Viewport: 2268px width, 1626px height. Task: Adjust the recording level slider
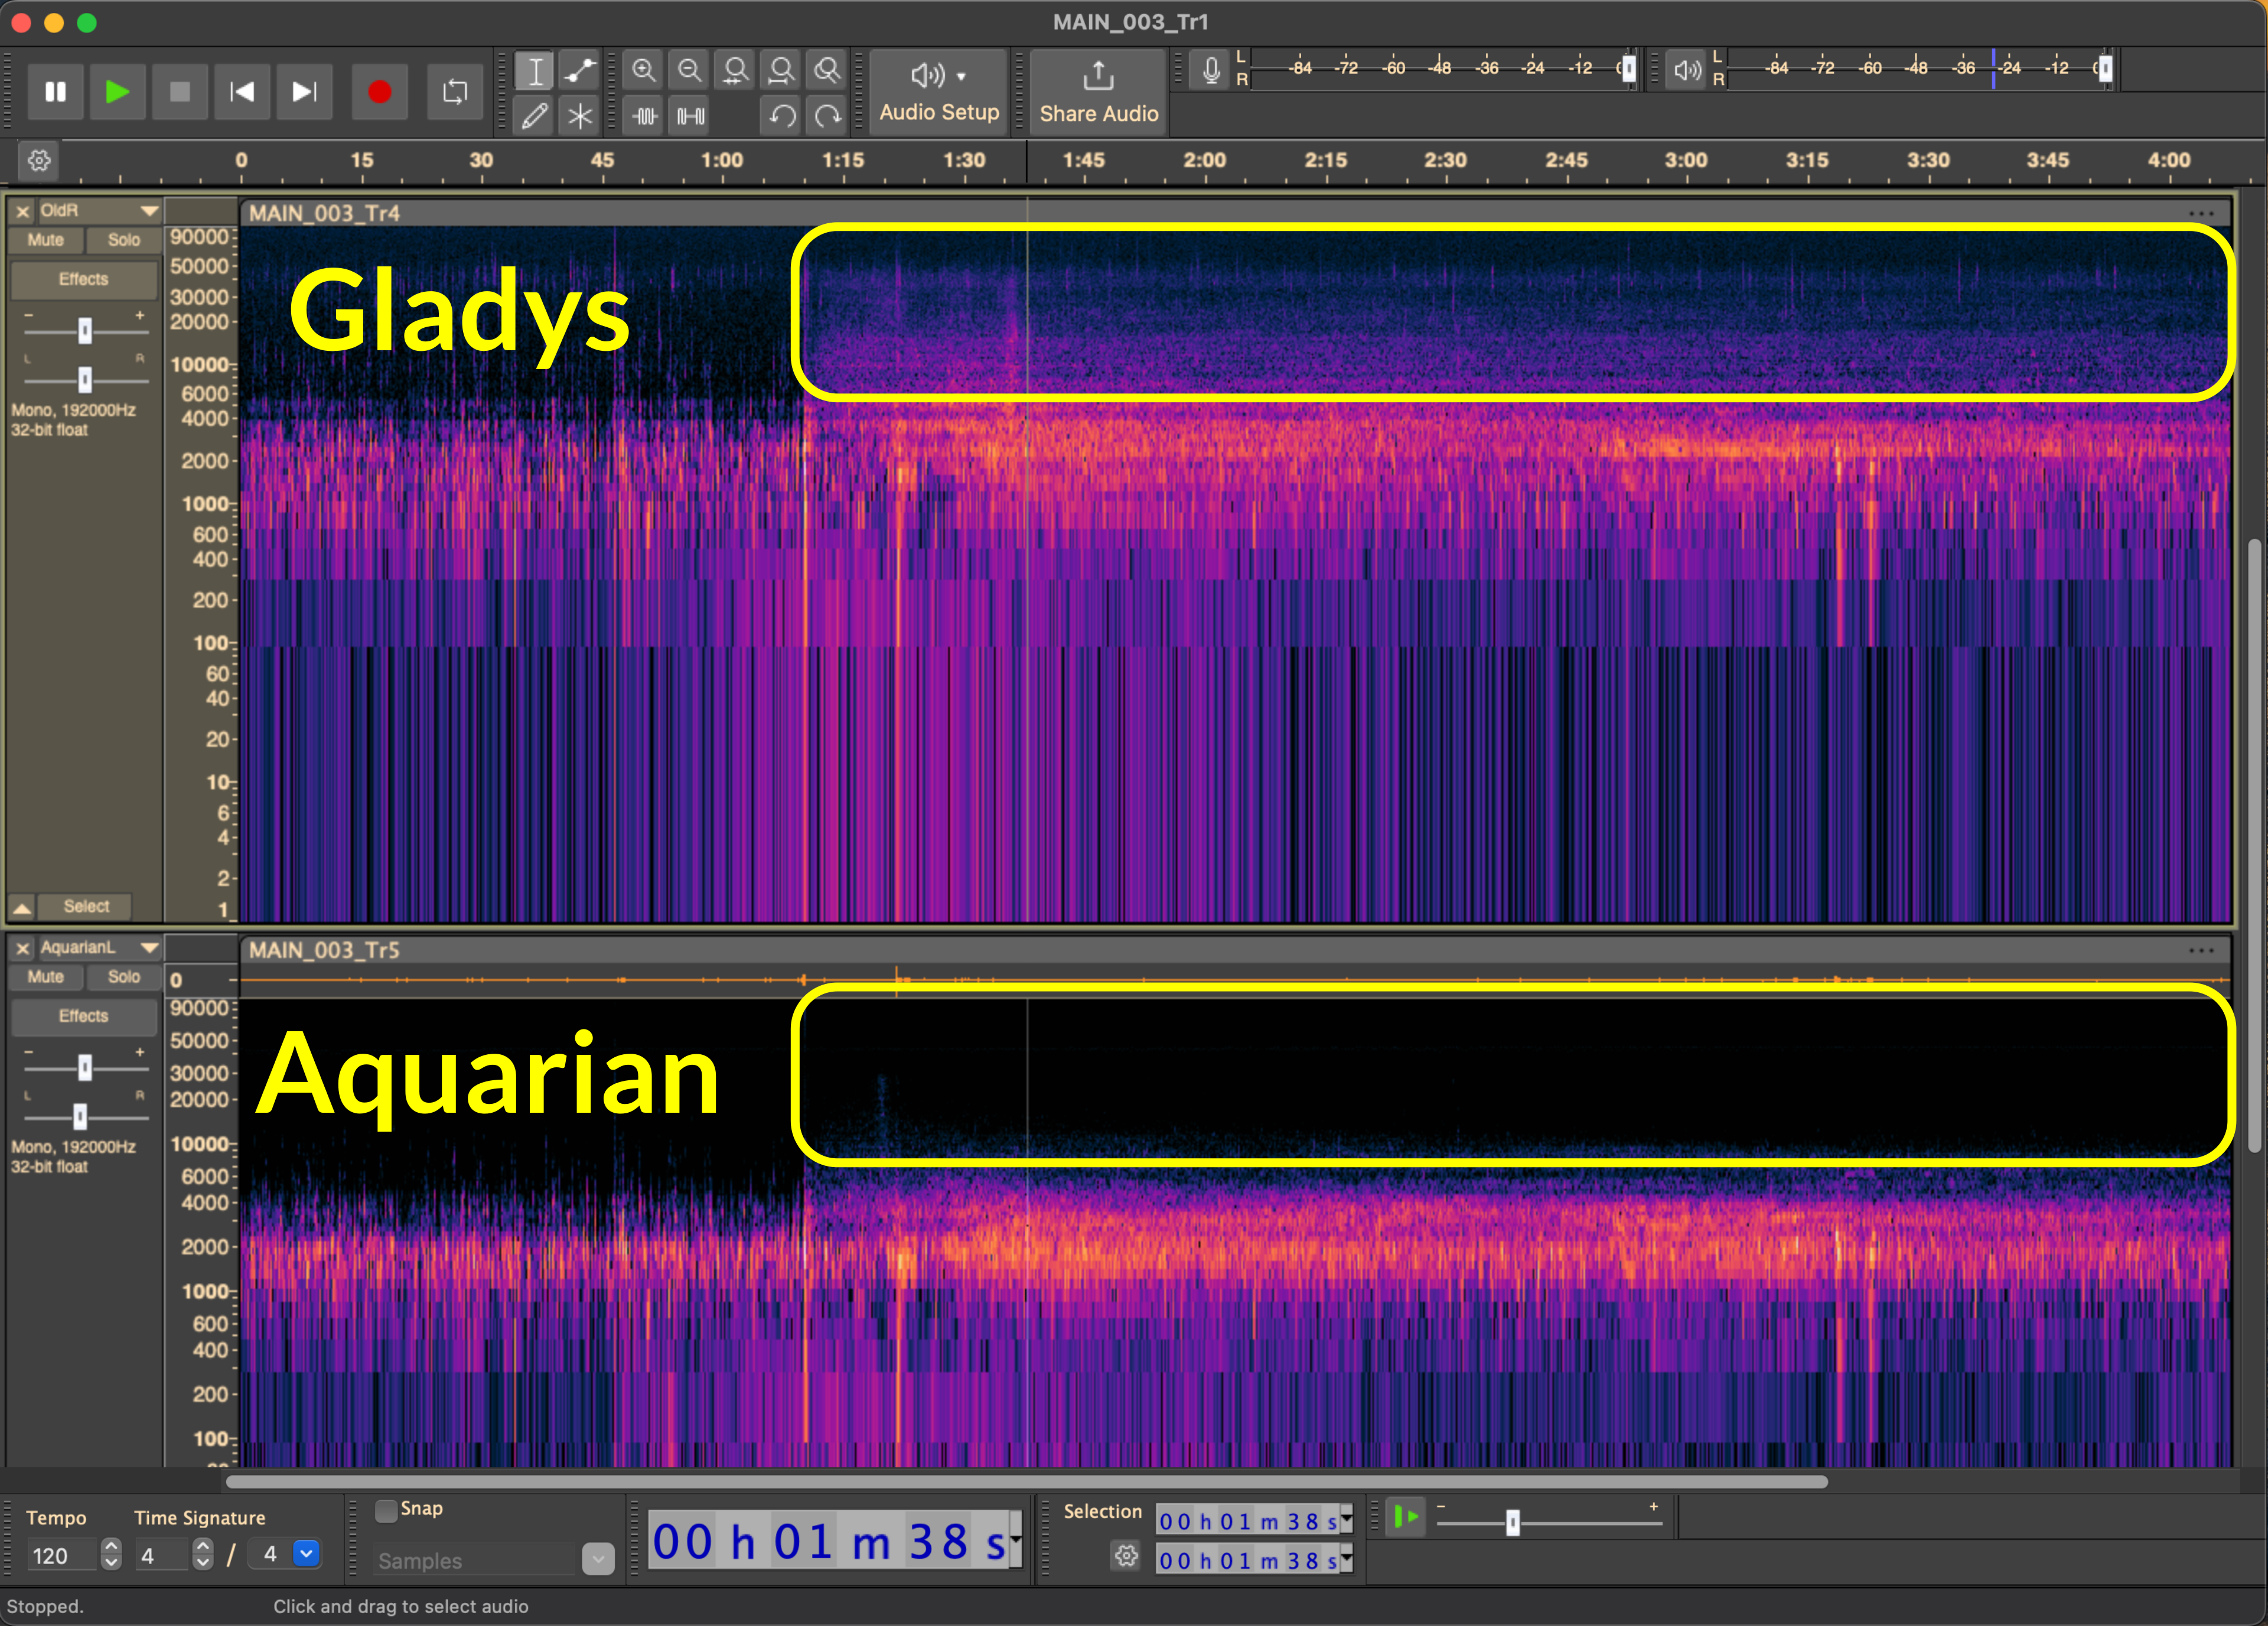click(1628, 69)
